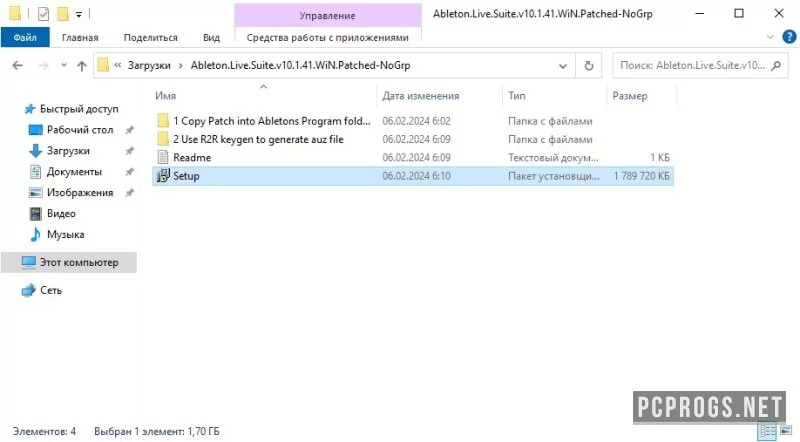800x442 pixels.
Task: Click the Текстовый докум... type cell
Action: coord(553,158)
